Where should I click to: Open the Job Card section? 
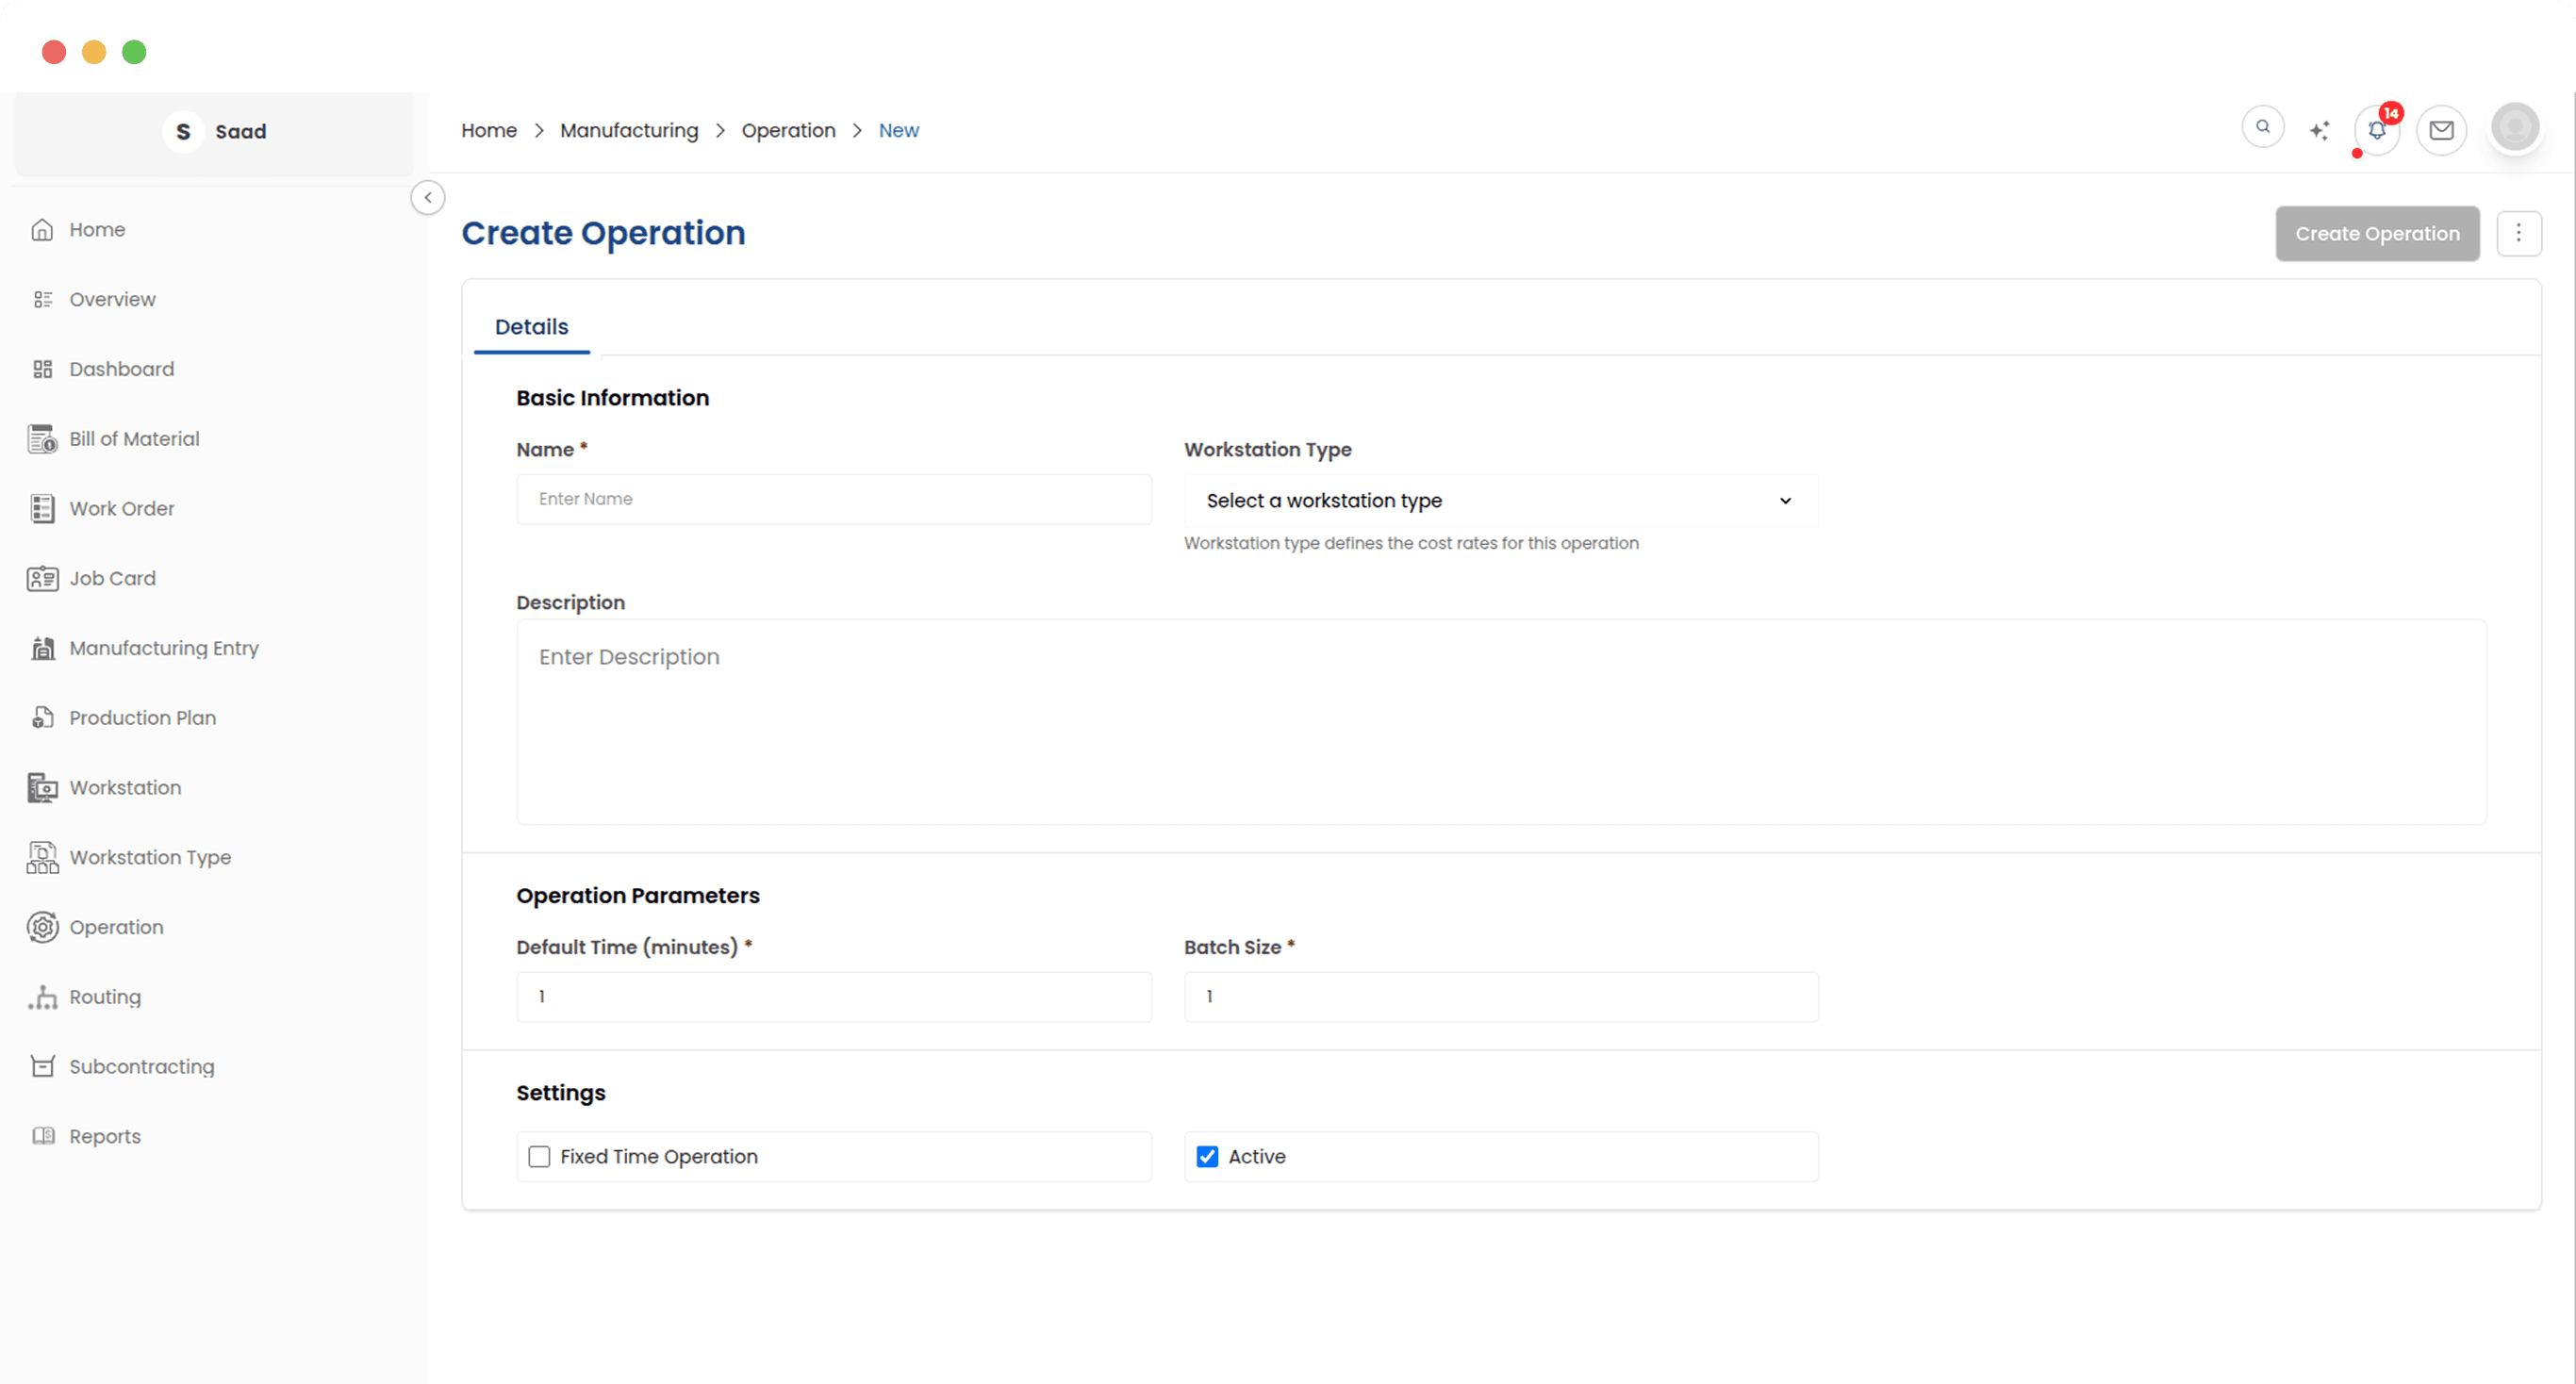click(113, 578)
